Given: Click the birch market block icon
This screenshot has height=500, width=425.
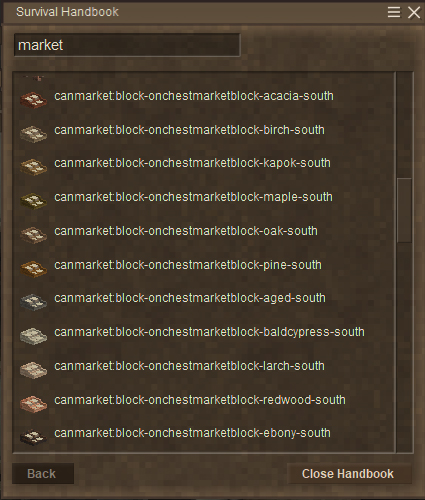Looking at the screenshot, I should (x=33, y=134).
